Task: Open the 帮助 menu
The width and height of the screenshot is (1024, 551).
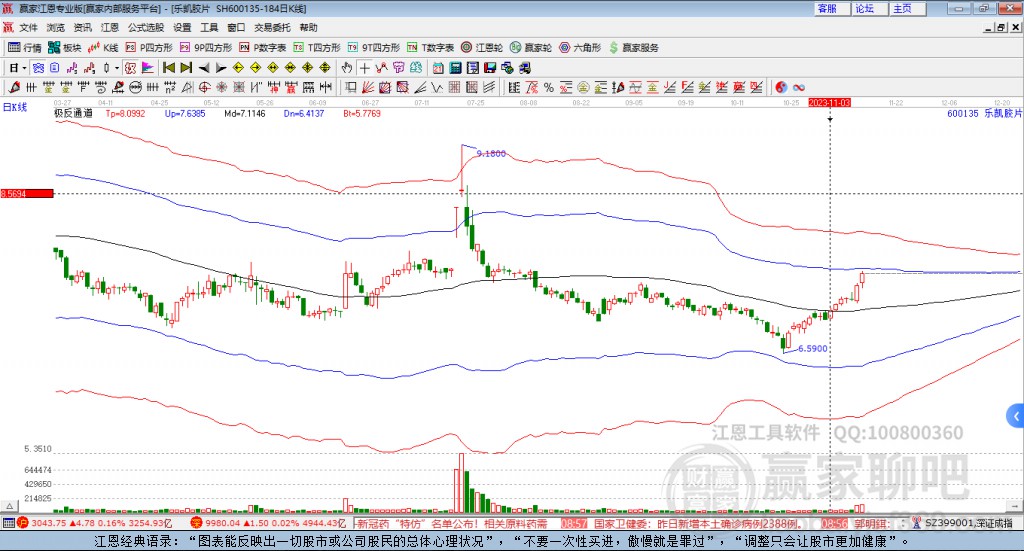Action: point(308,27)
